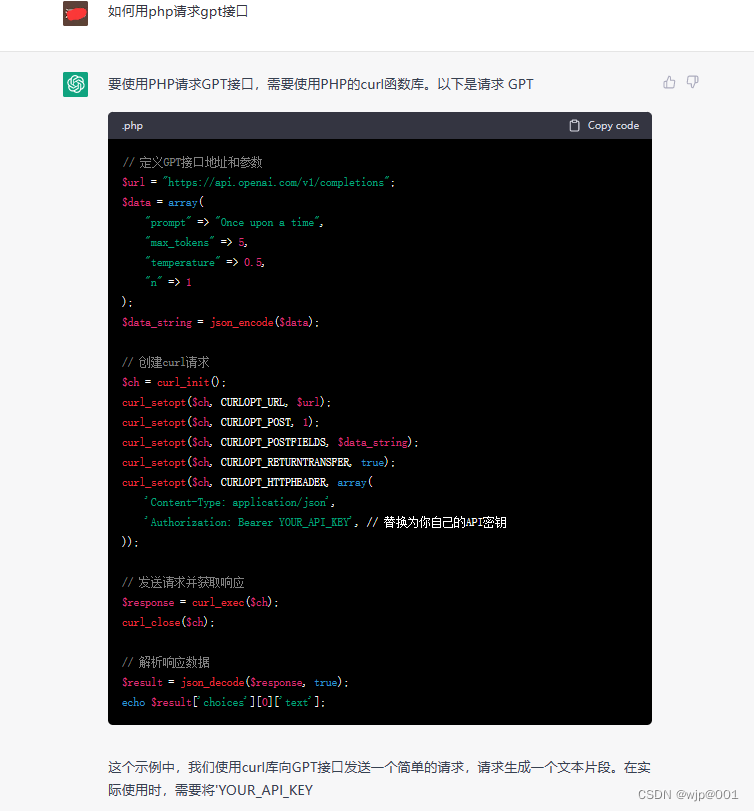
Task: Click the json_decode($response, true) line
Action: coord(235,682)
